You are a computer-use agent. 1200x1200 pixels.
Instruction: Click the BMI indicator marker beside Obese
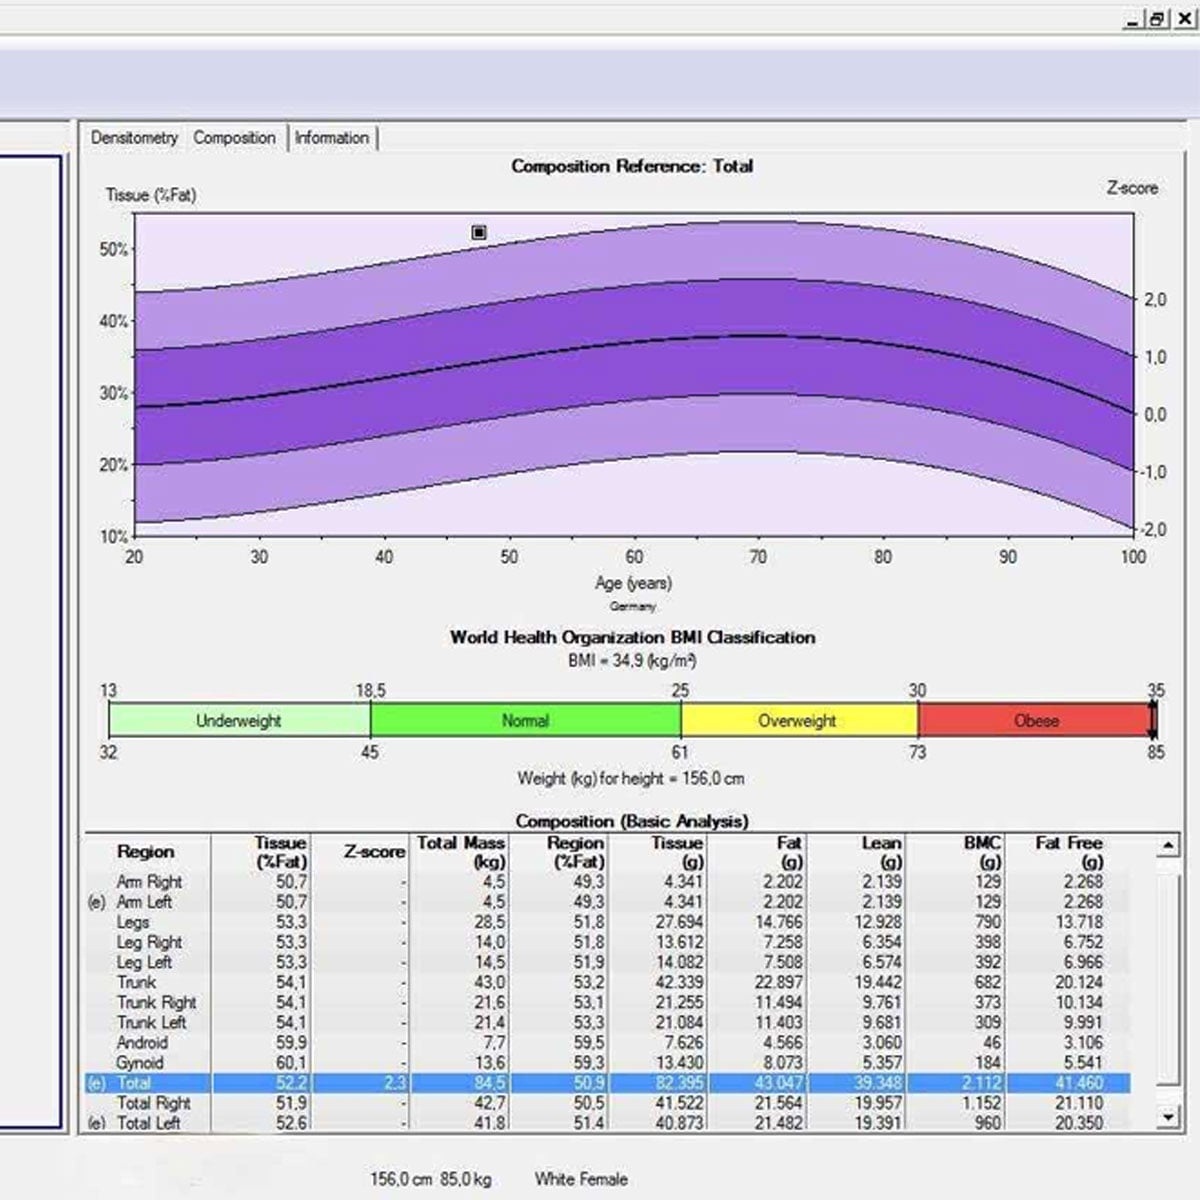[x=1152, y=720]
